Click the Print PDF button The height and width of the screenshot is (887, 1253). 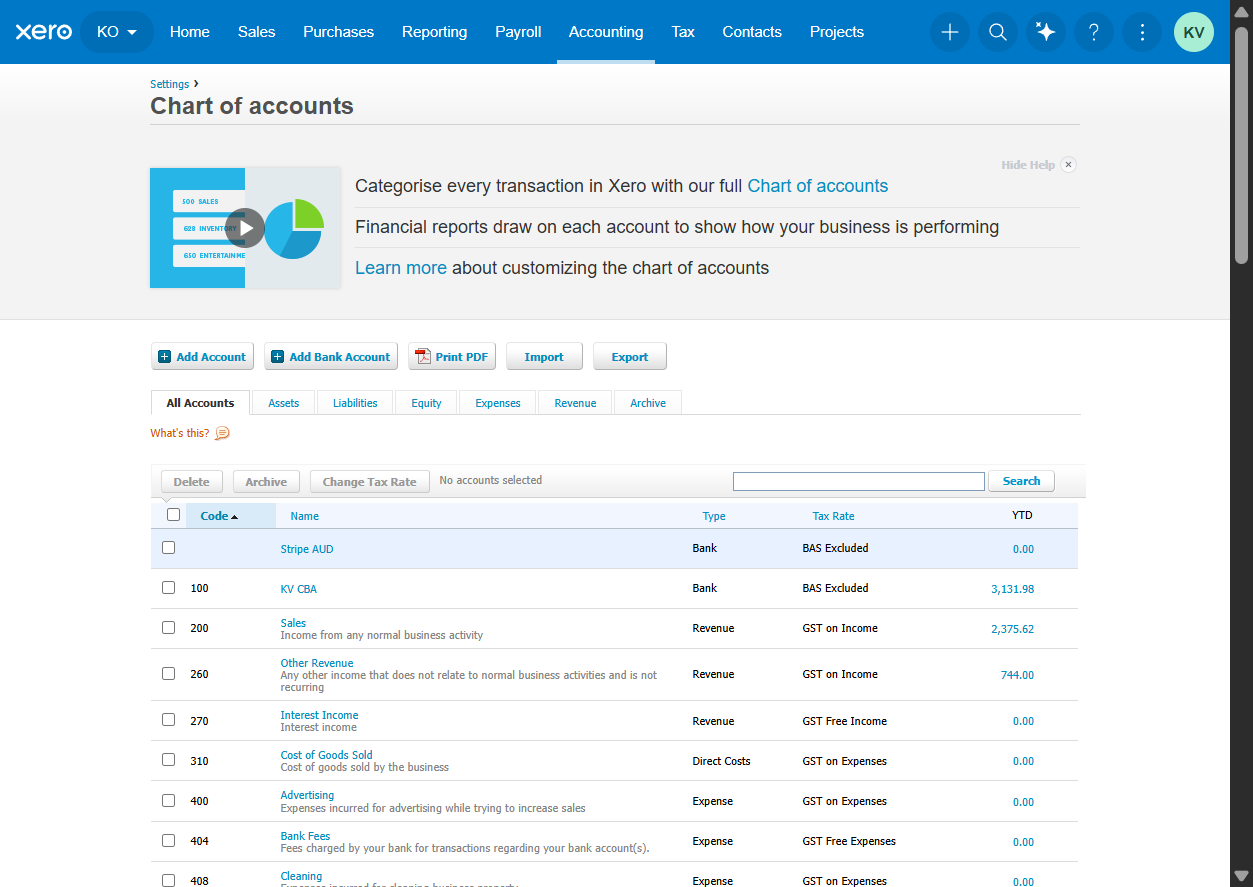pyautogui.click(x=452, y=357)
